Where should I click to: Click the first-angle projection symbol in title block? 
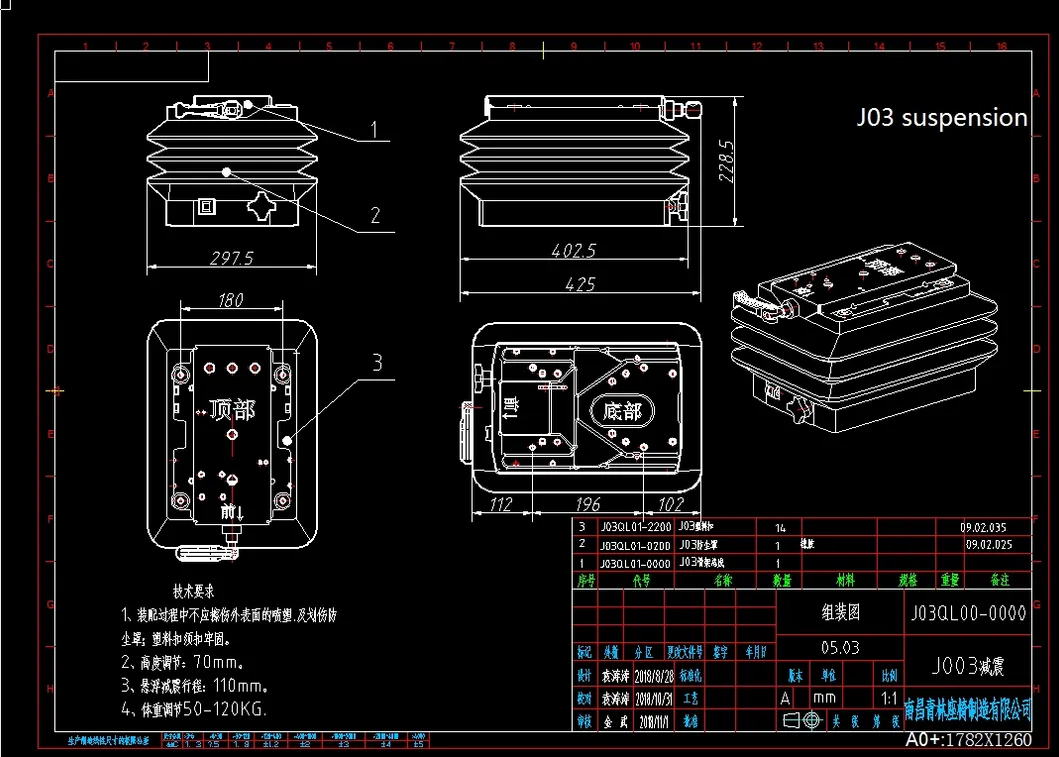(802, 721)
